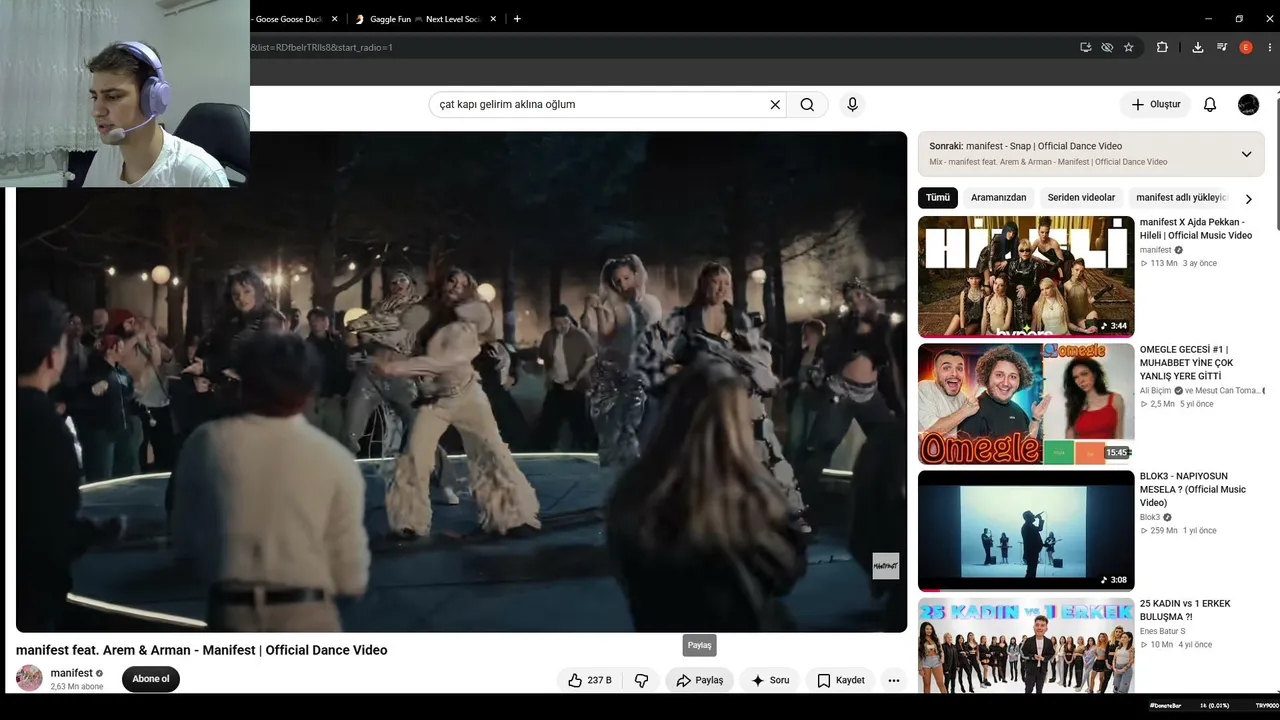Click the magnifier search button
This screenshot has width=1280, height=720.
[807, 104]
